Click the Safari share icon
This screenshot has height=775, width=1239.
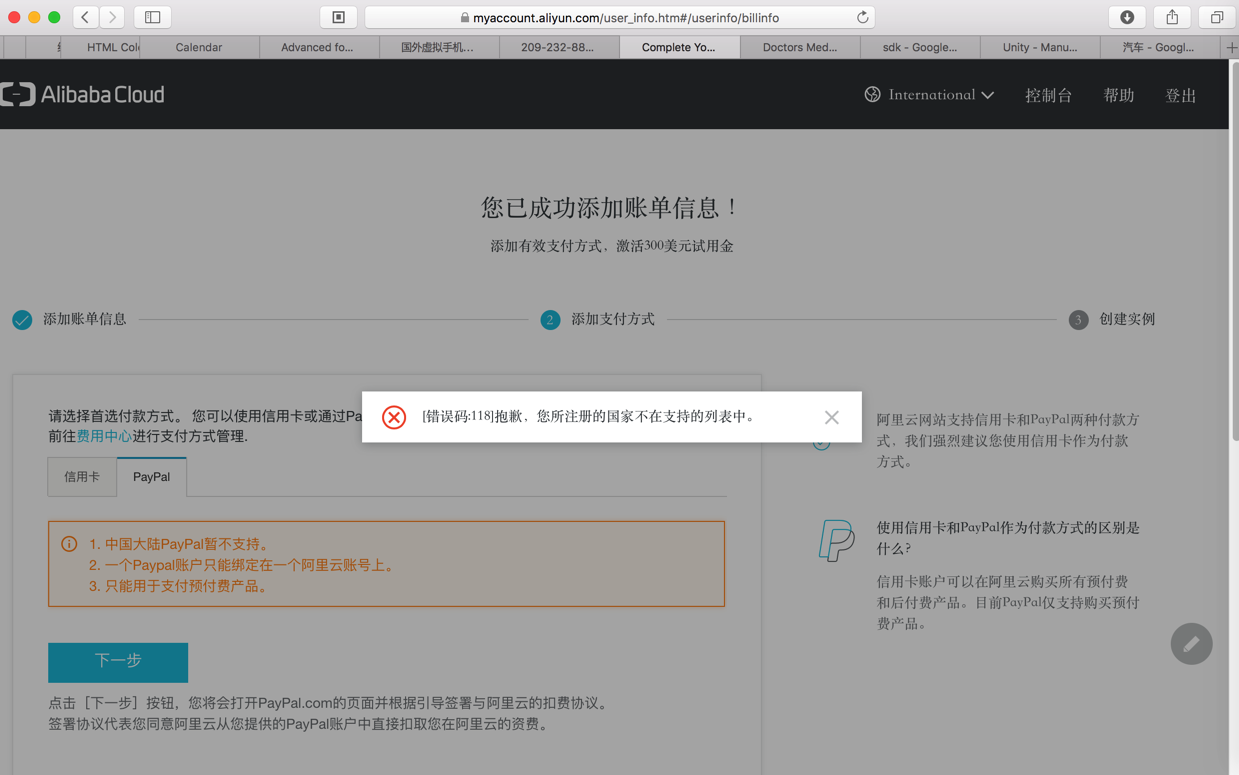(x=1172, y=17)
